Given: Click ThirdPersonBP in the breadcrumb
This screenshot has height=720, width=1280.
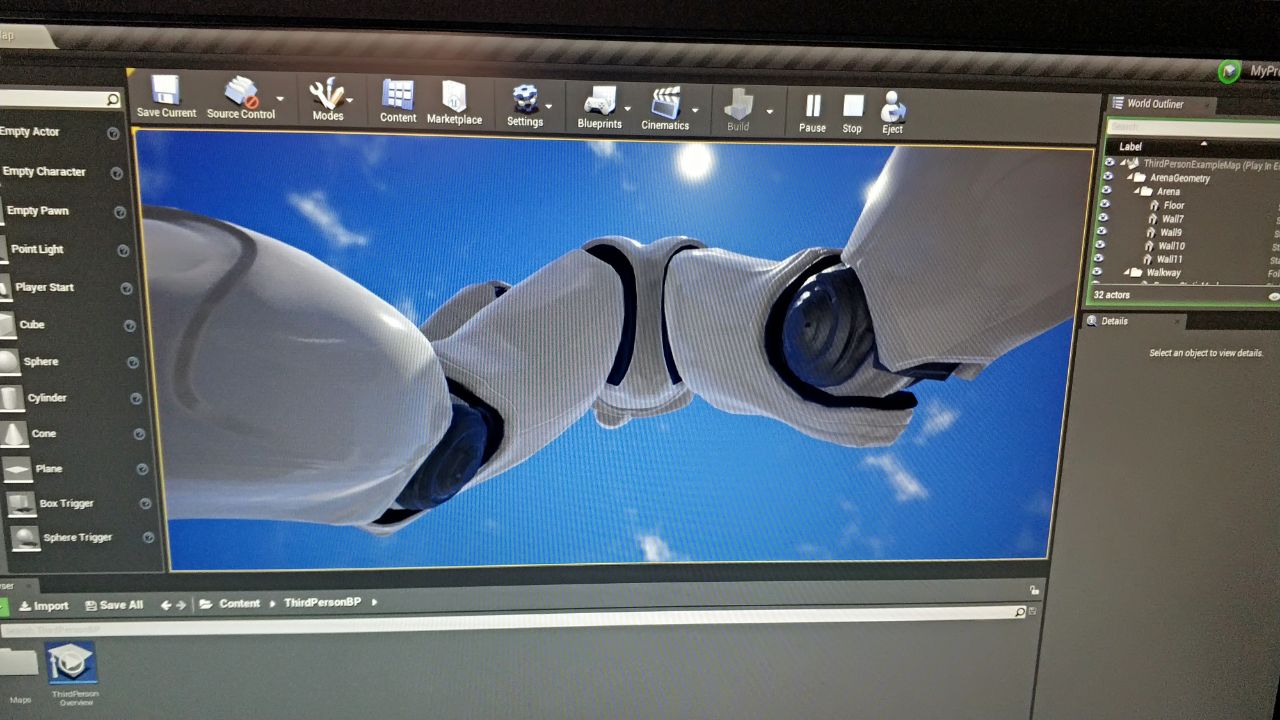Looking at the screenshot, I should click(322, 602).
